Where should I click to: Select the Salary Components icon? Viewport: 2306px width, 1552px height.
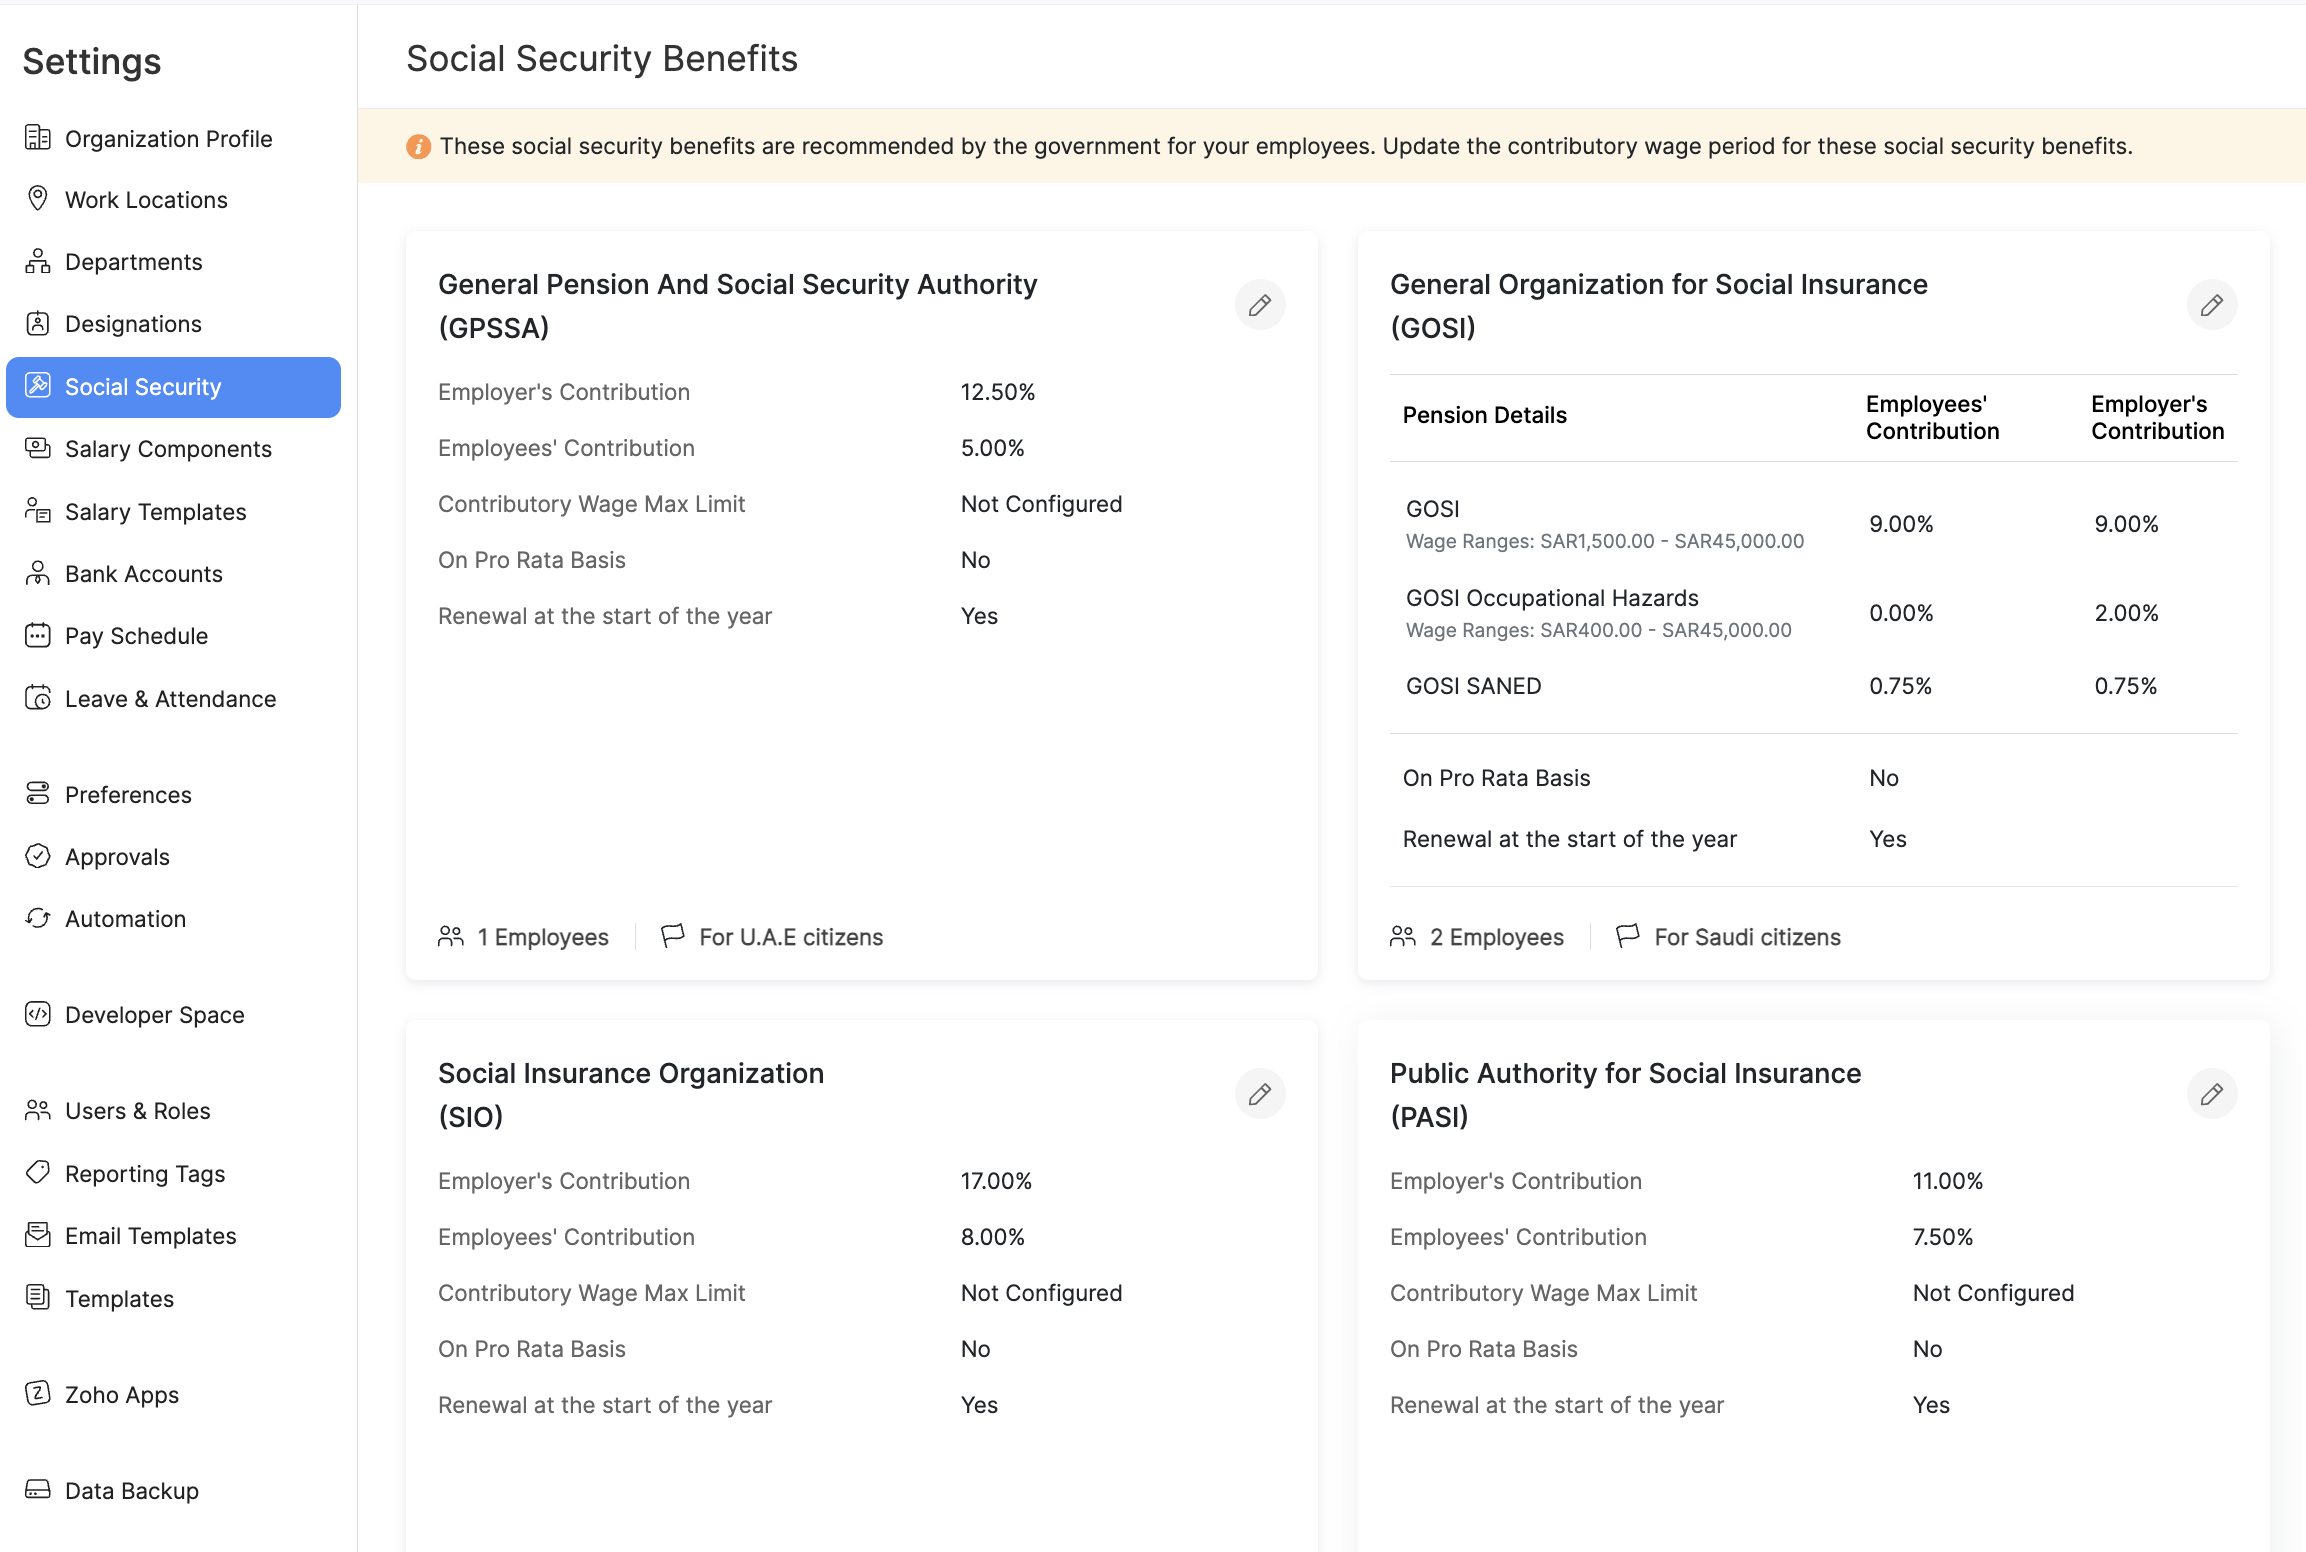[38, 449]
